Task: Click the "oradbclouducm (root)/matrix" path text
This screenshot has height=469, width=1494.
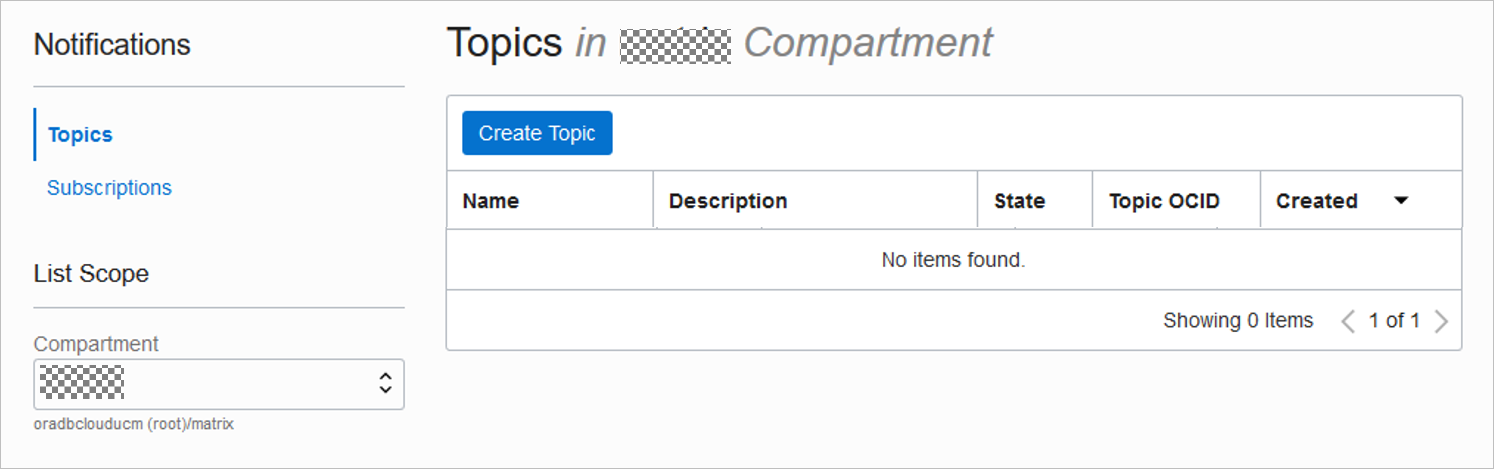Action: pos(134,424)
